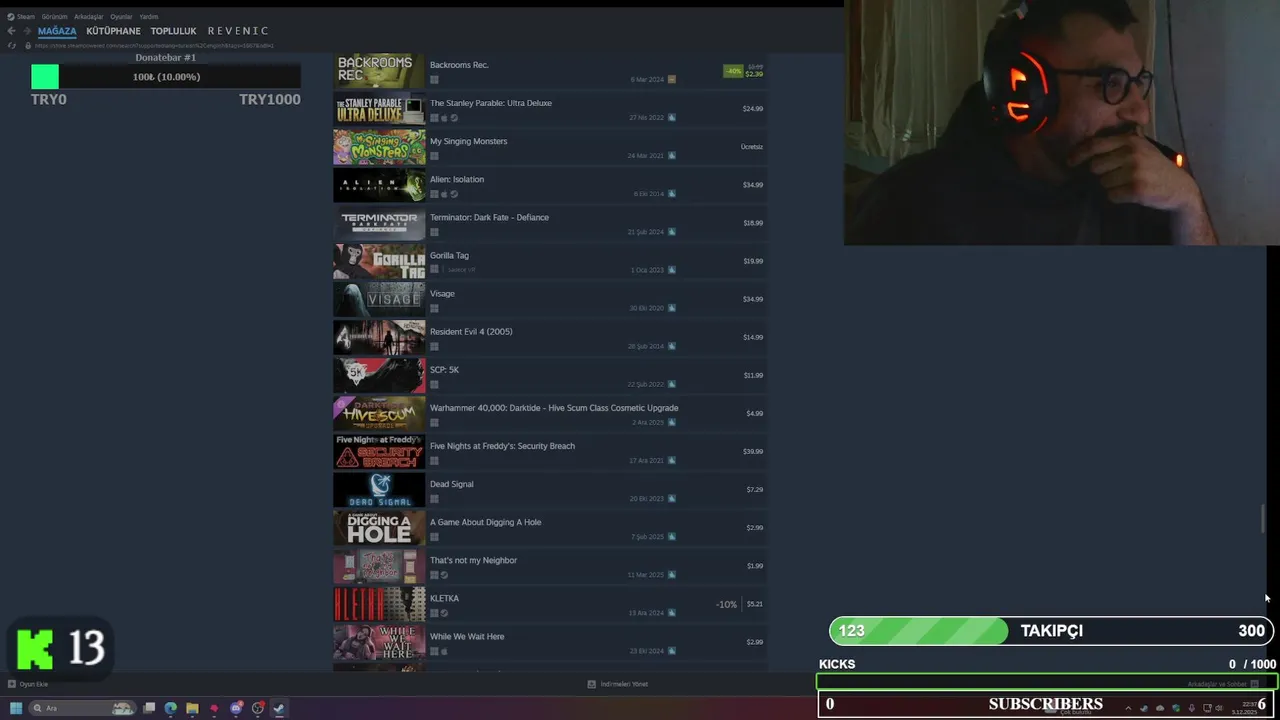
Task: Click the $34.99 price of Alien: Isolation
Action: (753, 185)
